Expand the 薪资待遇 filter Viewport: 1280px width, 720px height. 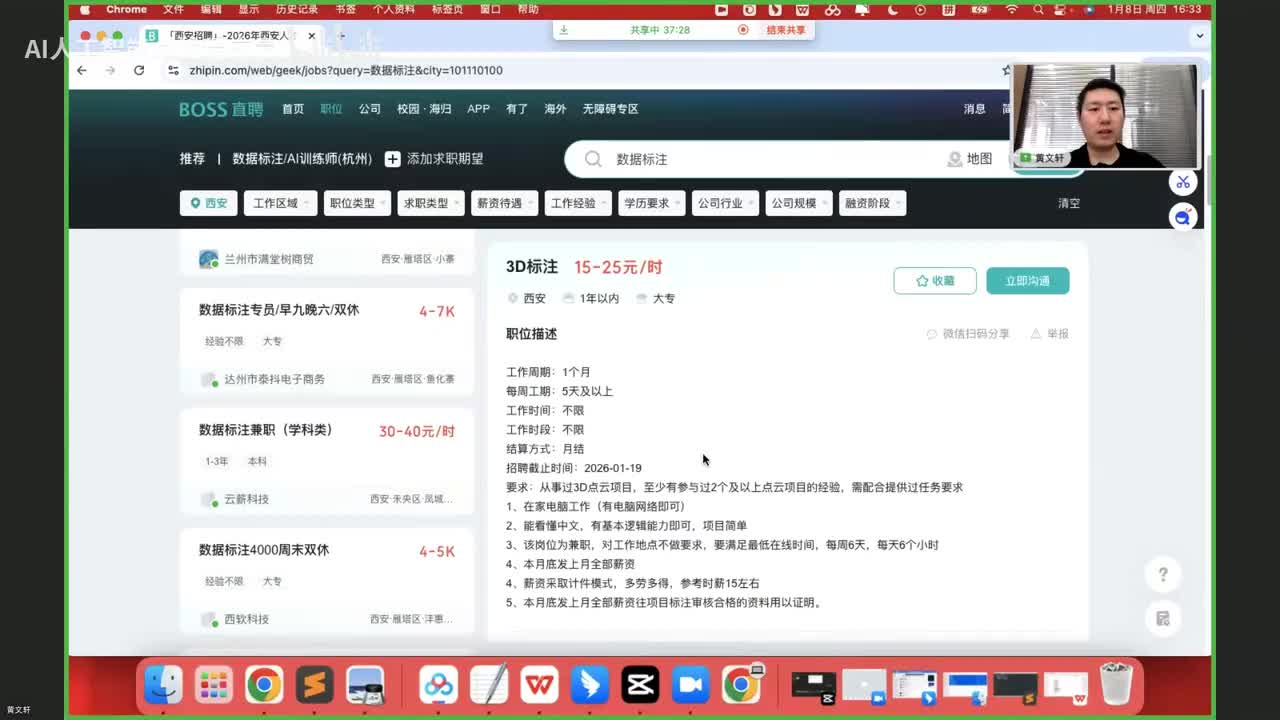click(x=504, y=203)
